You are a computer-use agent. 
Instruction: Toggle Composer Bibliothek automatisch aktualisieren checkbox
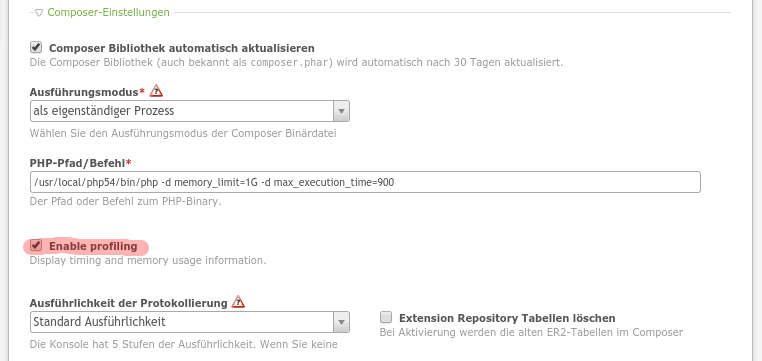(36, 48)
